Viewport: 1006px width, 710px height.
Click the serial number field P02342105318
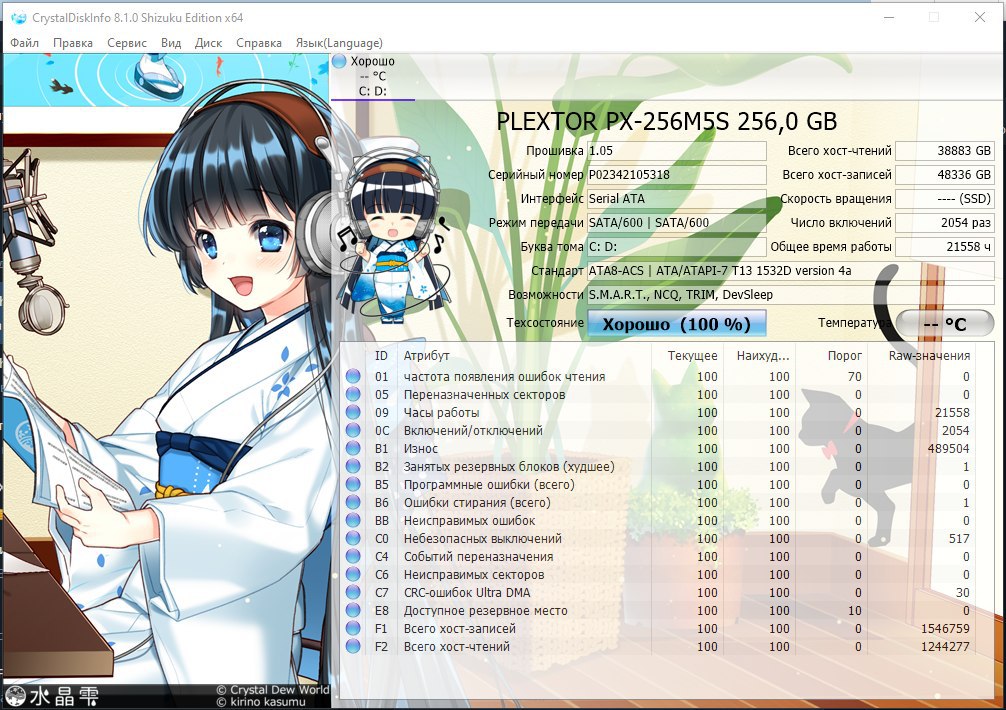(x=676, y=174)
